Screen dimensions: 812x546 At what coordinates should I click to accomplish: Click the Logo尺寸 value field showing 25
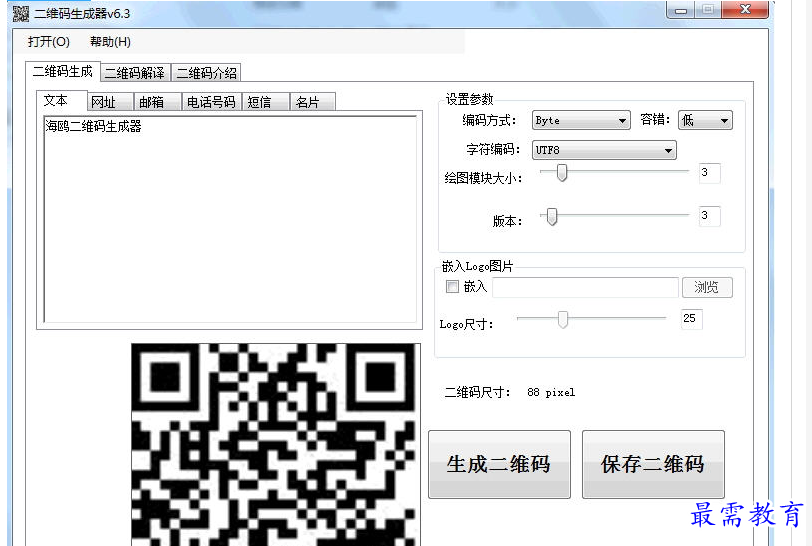(692, 319)
